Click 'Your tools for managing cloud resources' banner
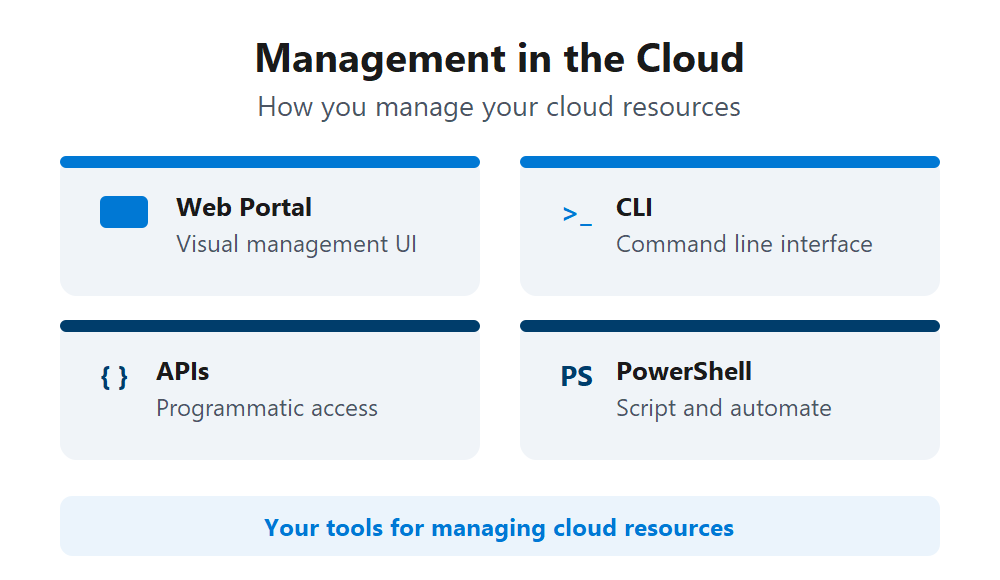 pyautogui.click(x=500, y=527)
